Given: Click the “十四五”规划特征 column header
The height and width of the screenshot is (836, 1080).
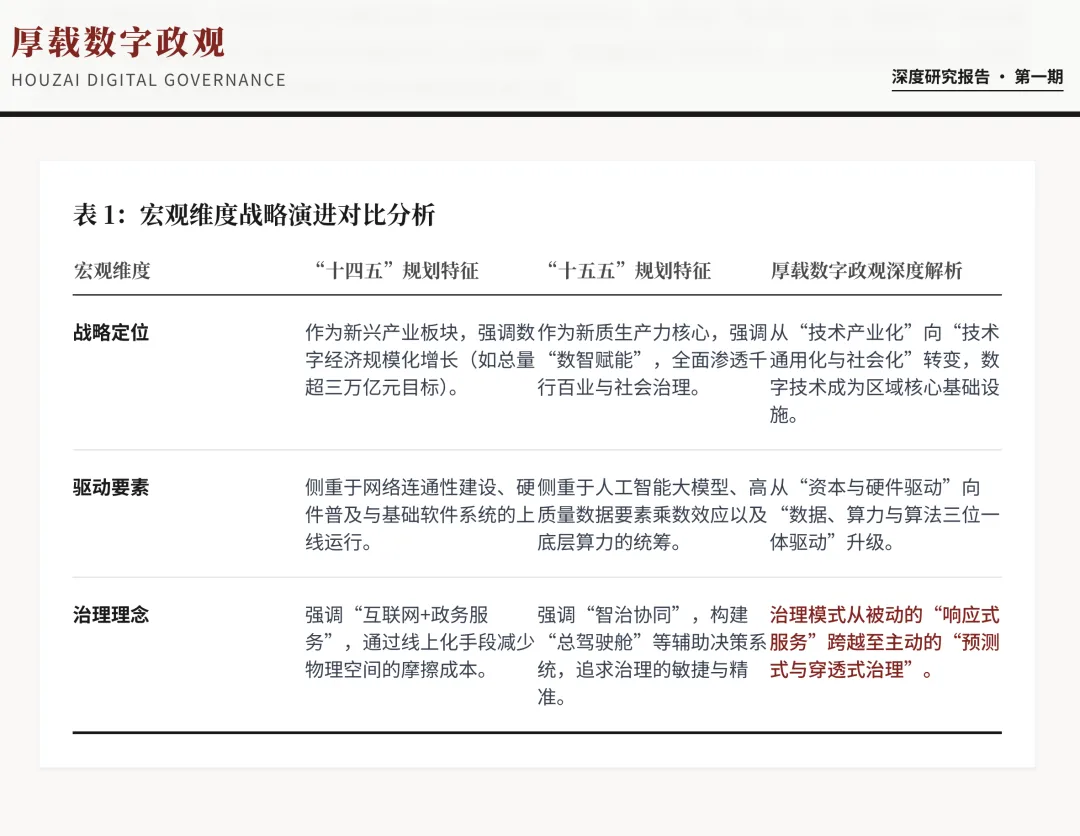Looking at the screenshot, I should (395, 271).
